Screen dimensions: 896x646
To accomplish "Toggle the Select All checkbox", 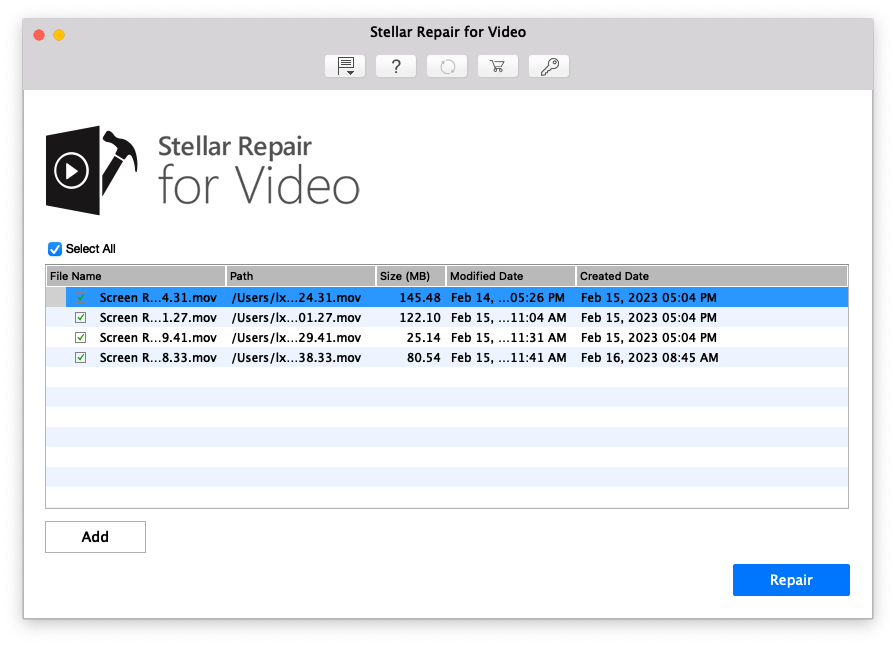I will click(x=55, y=249).
